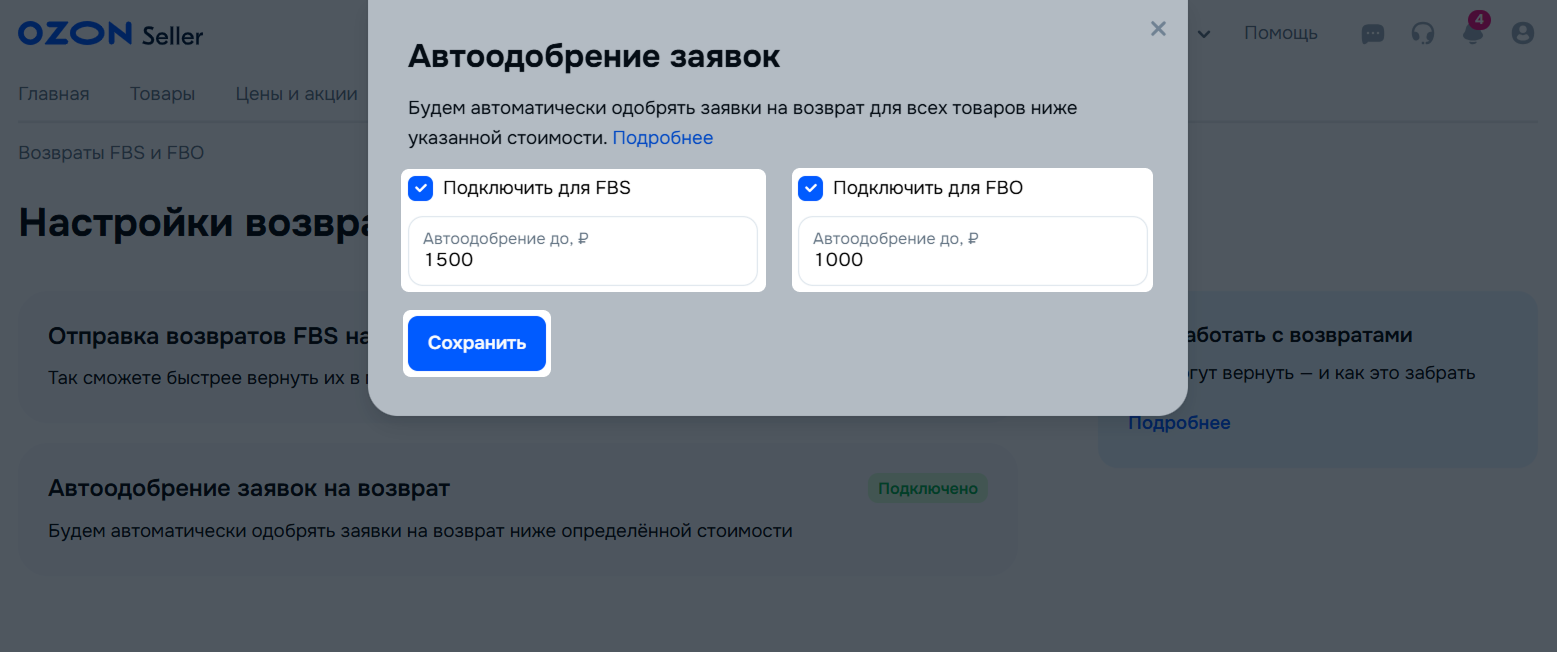
Task: Open the Цены и акции menu
Action: tap(296, 94)
